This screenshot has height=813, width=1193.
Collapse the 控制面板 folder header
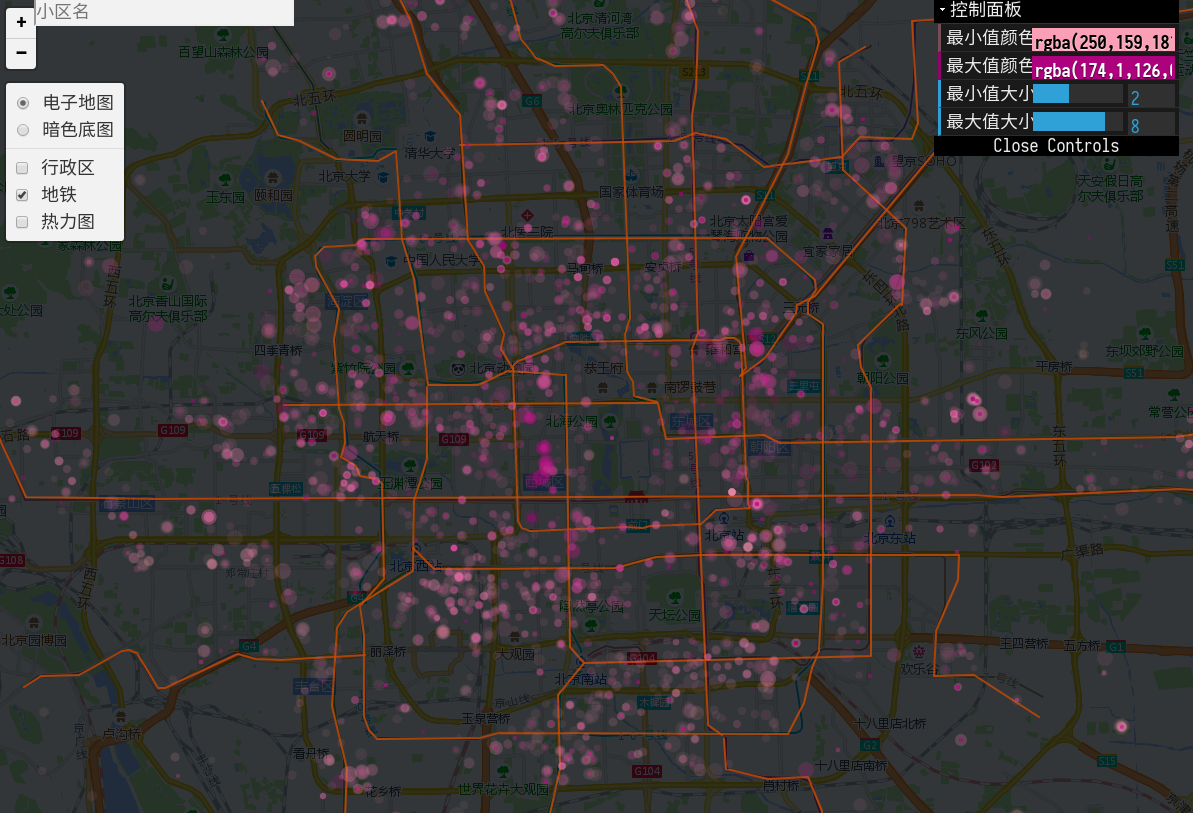click(1056, 10)
